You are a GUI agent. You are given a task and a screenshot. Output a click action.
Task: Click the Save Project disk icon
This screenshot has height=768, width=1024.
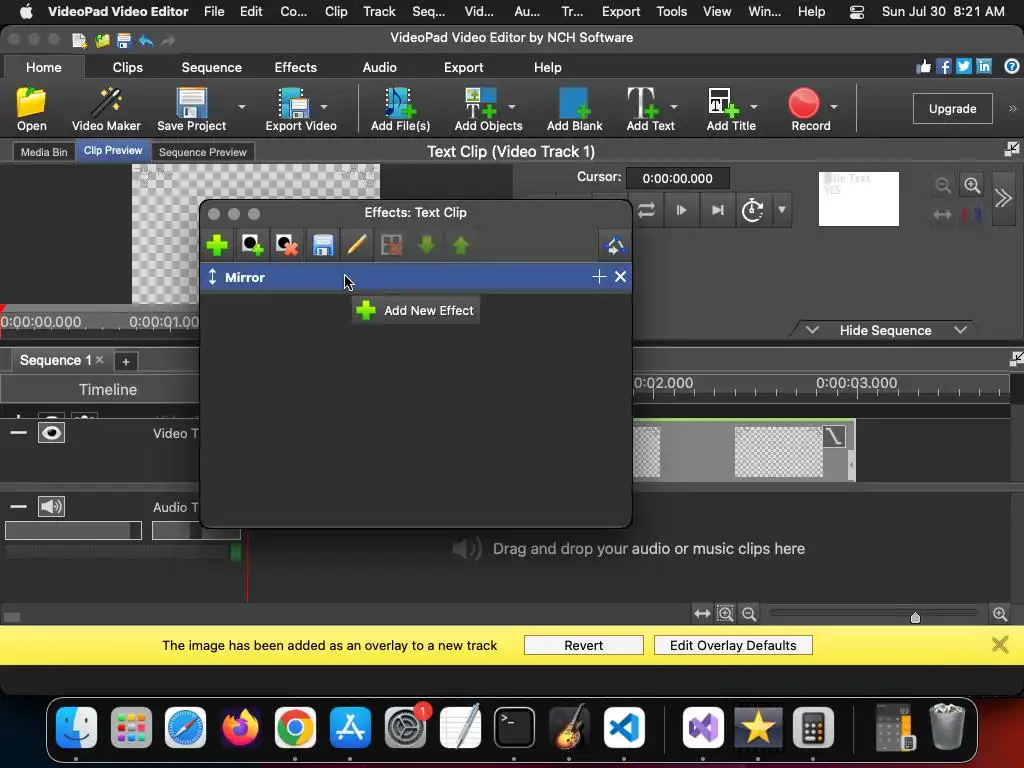click(x=191, y=103)
